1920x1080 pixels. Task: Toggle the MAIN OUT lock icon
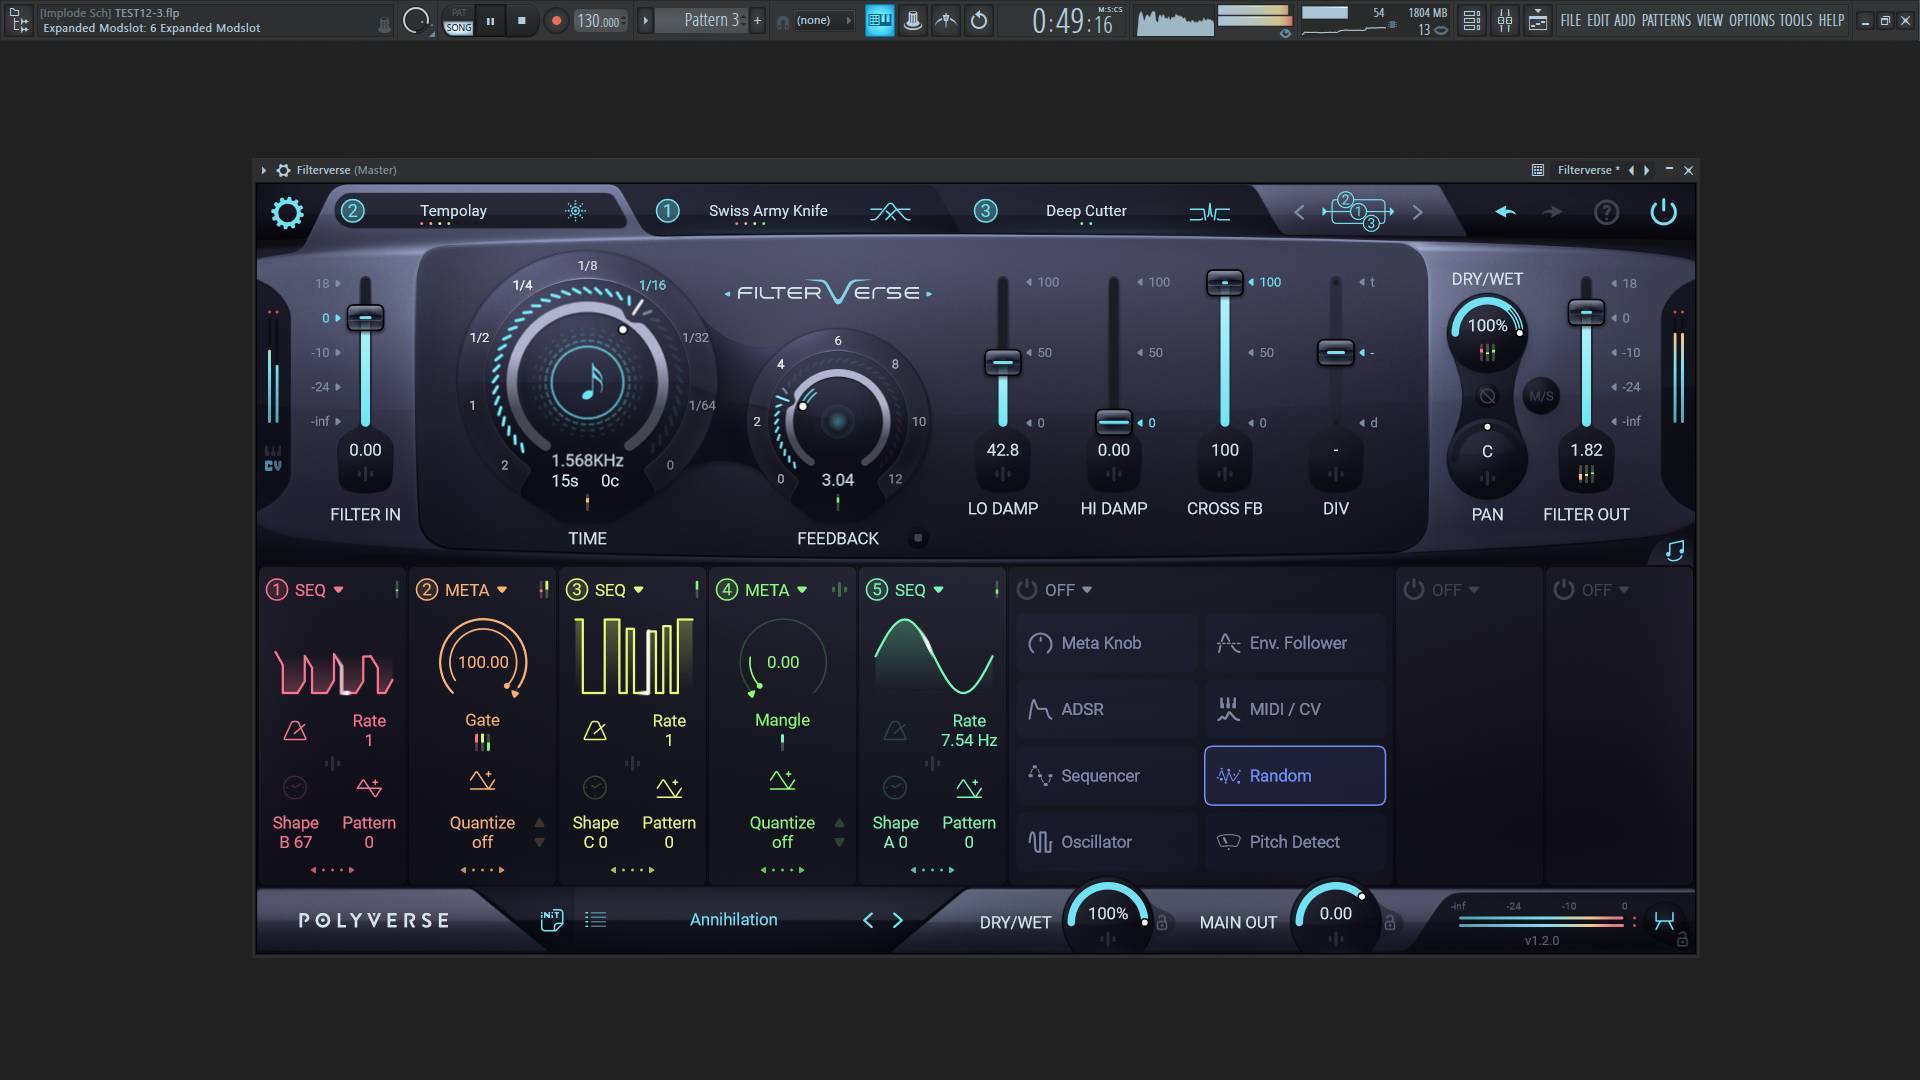point(1389,923)
